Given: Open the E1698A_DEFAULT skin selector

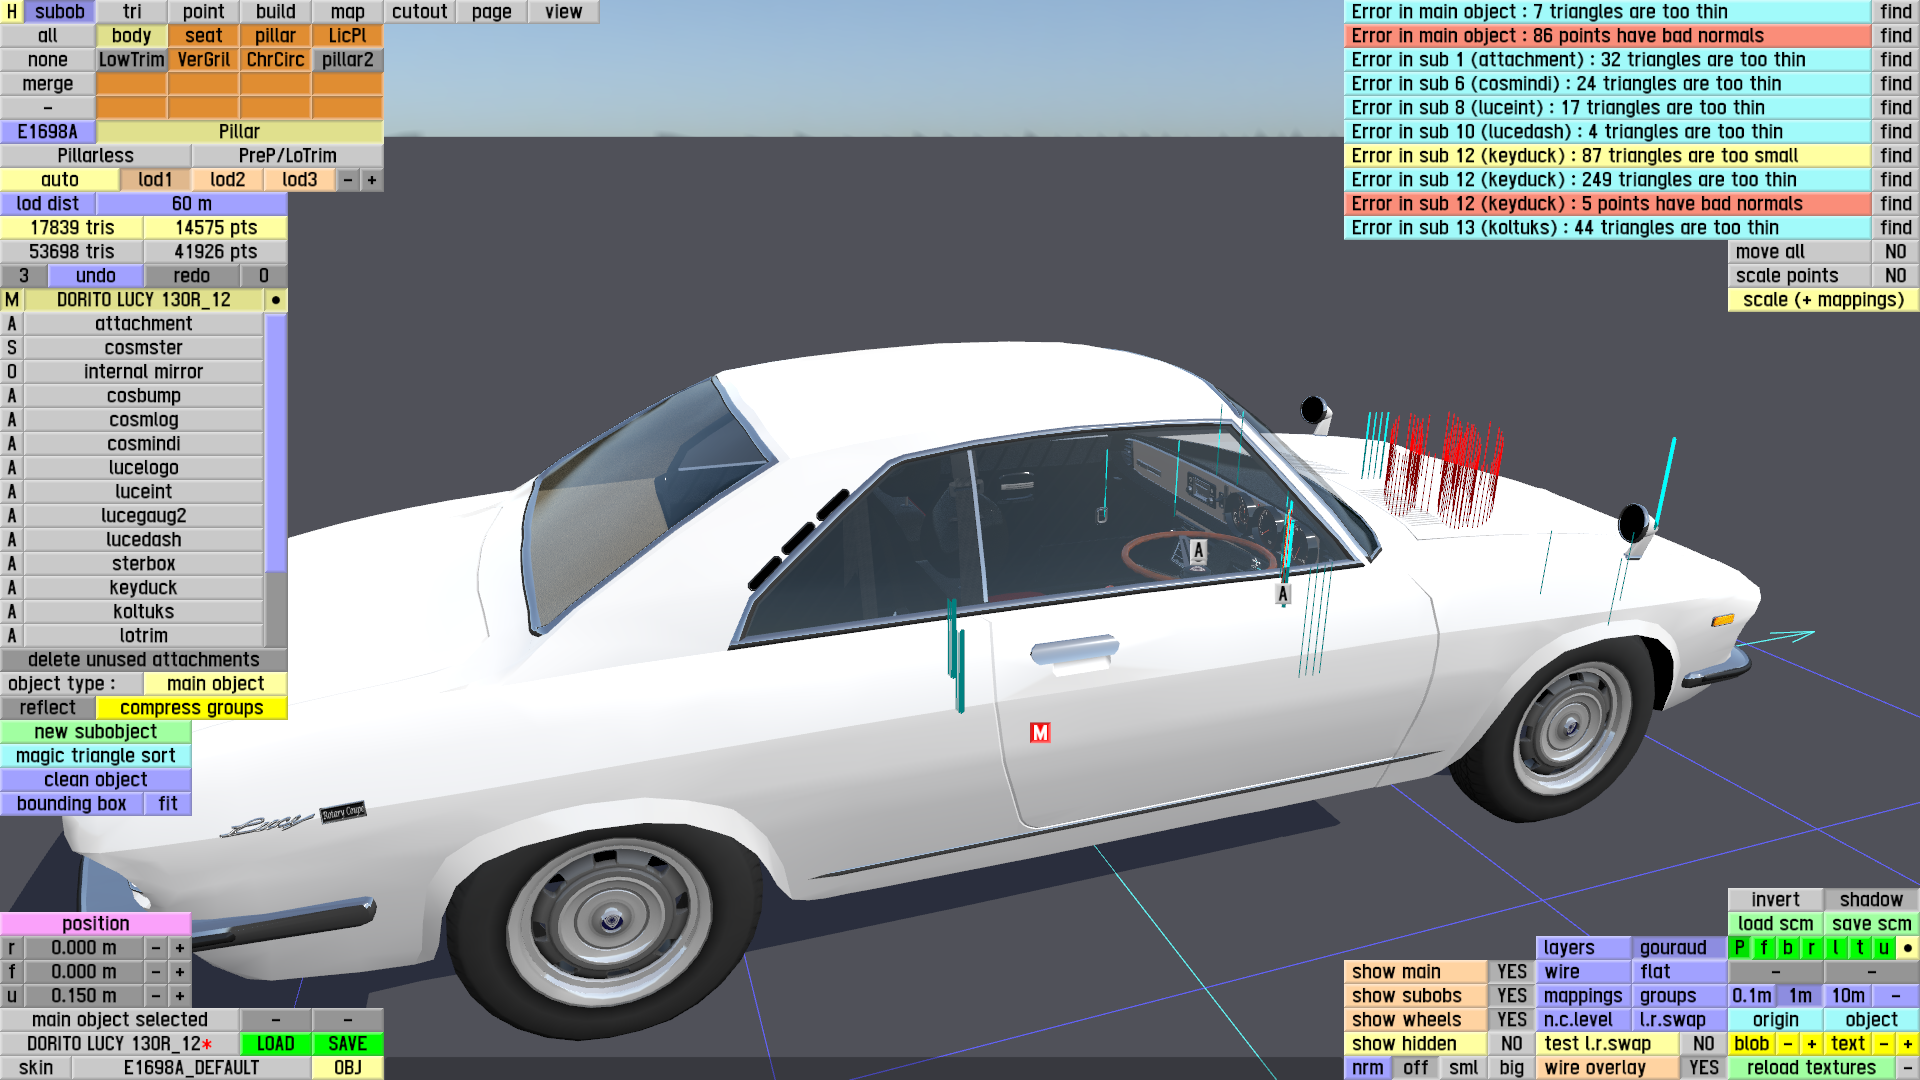Looking at the screenshot, I should (x=191, y=1068).
